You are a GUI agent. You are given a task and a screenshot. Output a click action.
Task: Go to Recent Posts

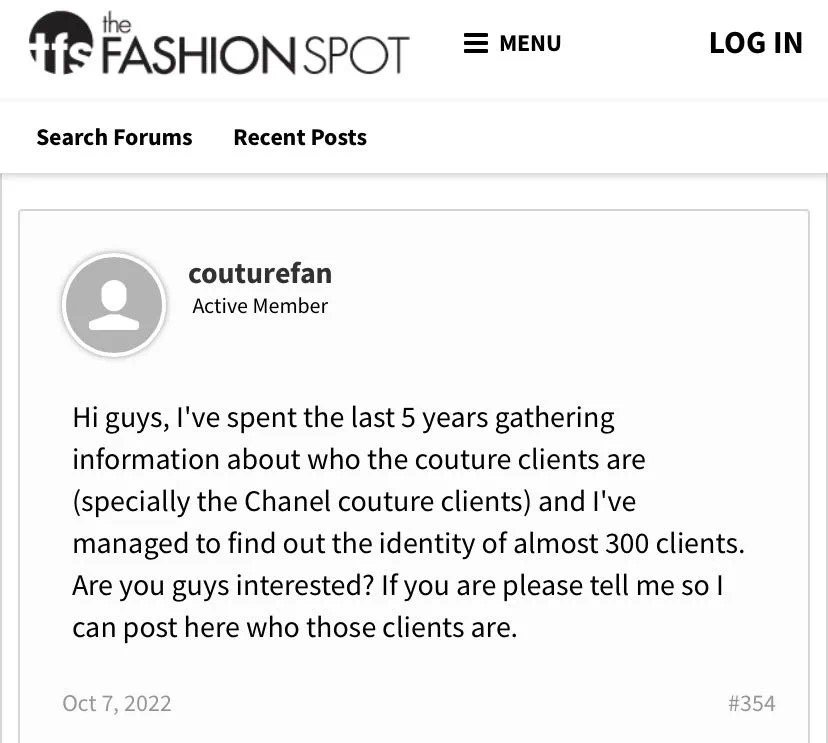tap(300, 137)
